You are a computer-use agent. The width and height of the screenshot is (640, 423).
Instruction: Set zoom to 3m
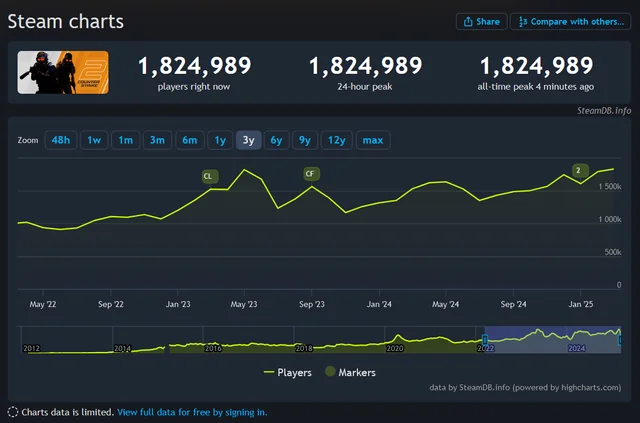[x=157, y=140]
